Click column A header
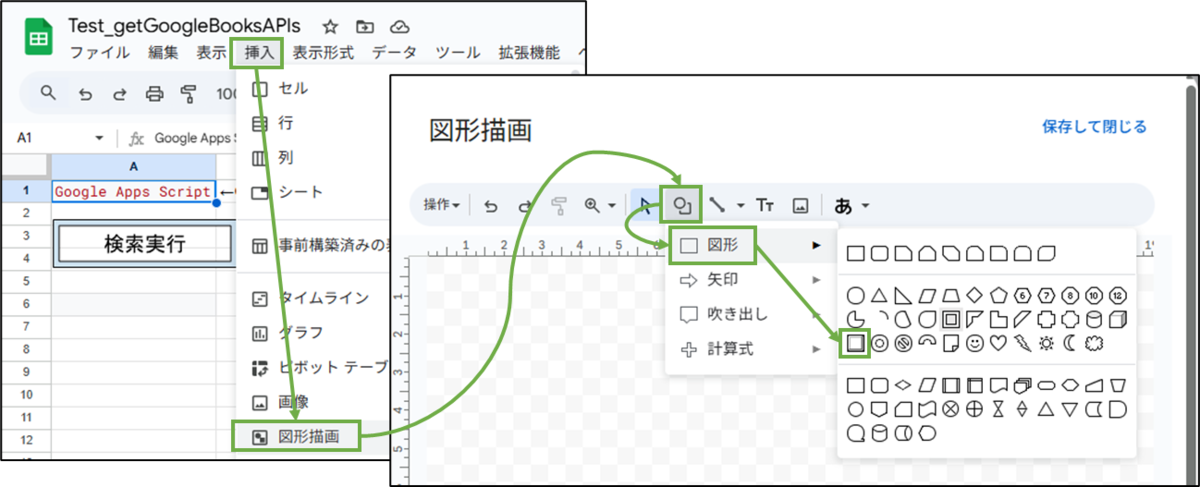 (134, 165)
